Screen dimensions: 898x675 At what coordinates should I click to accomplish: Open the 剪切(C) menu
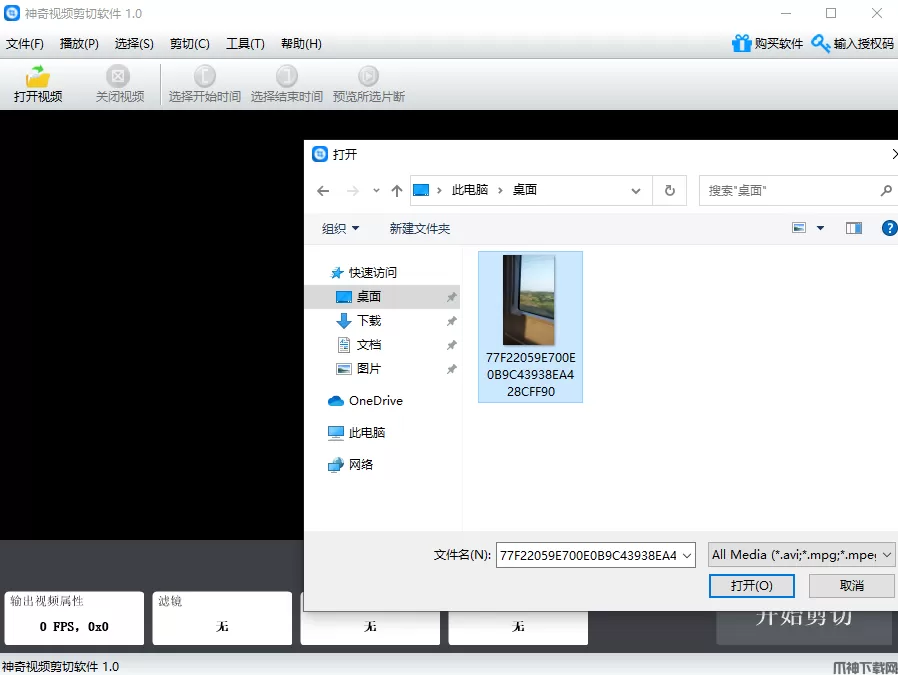coord(189,44)
